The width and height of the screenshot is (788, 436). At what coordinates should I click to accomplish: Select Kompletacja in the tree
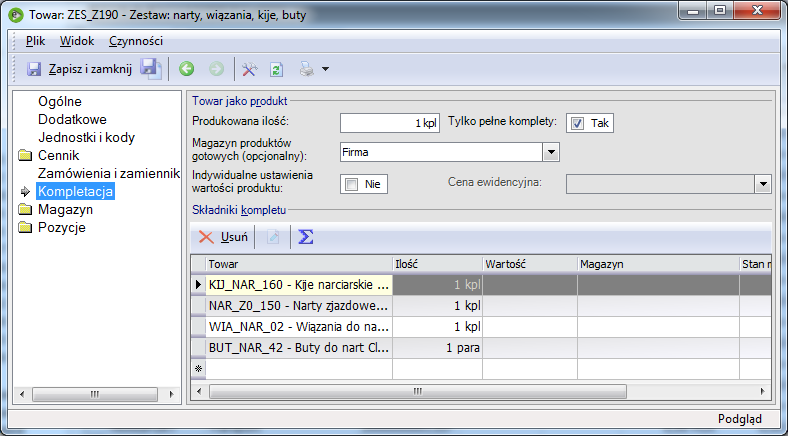[75, 191]
